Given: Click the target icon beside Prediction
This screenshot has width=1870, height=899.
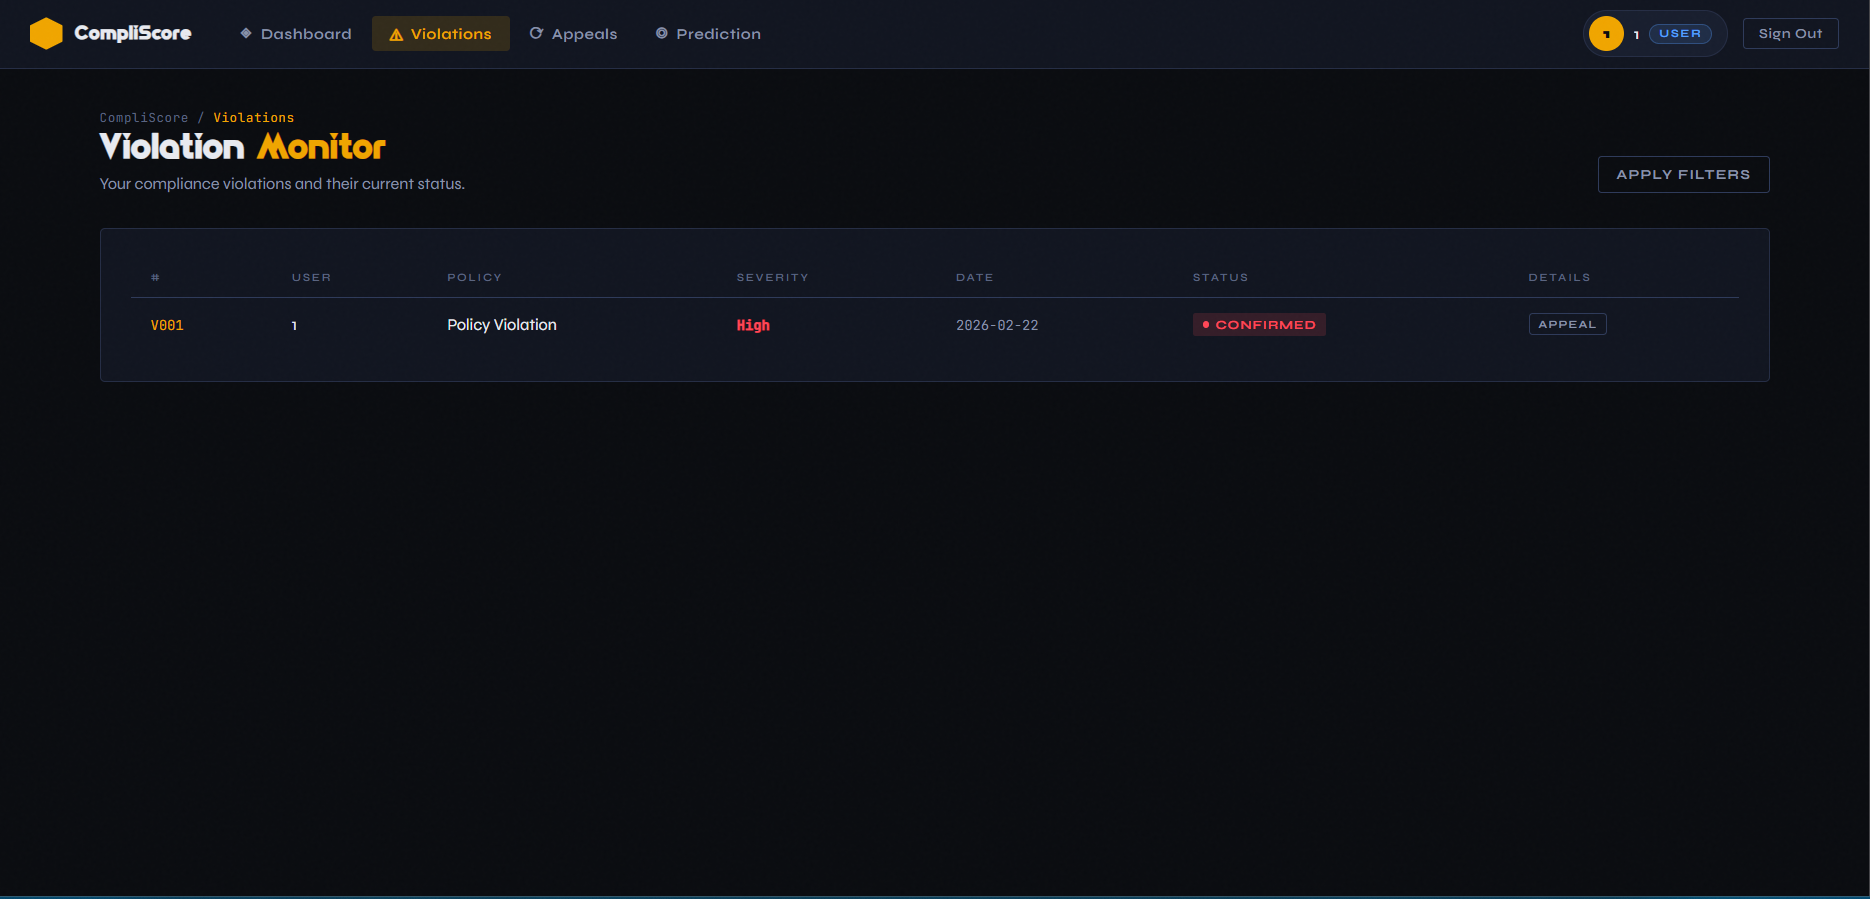Looking at the screenshot, I should [x=662, y=34].
